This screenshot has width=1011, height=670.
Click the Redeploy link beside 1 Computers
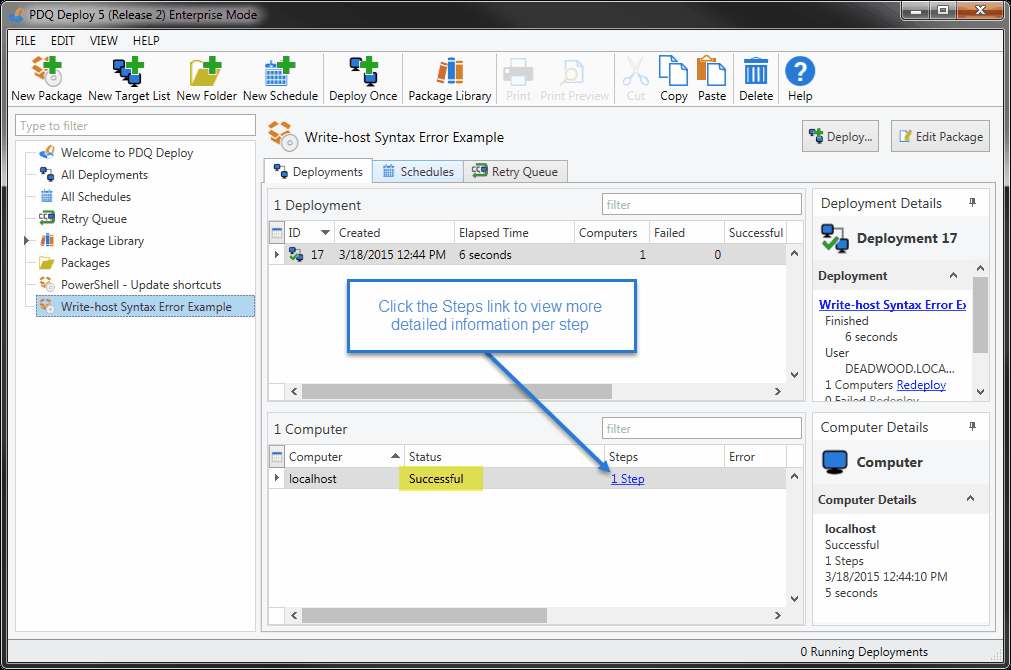[921, 384]
